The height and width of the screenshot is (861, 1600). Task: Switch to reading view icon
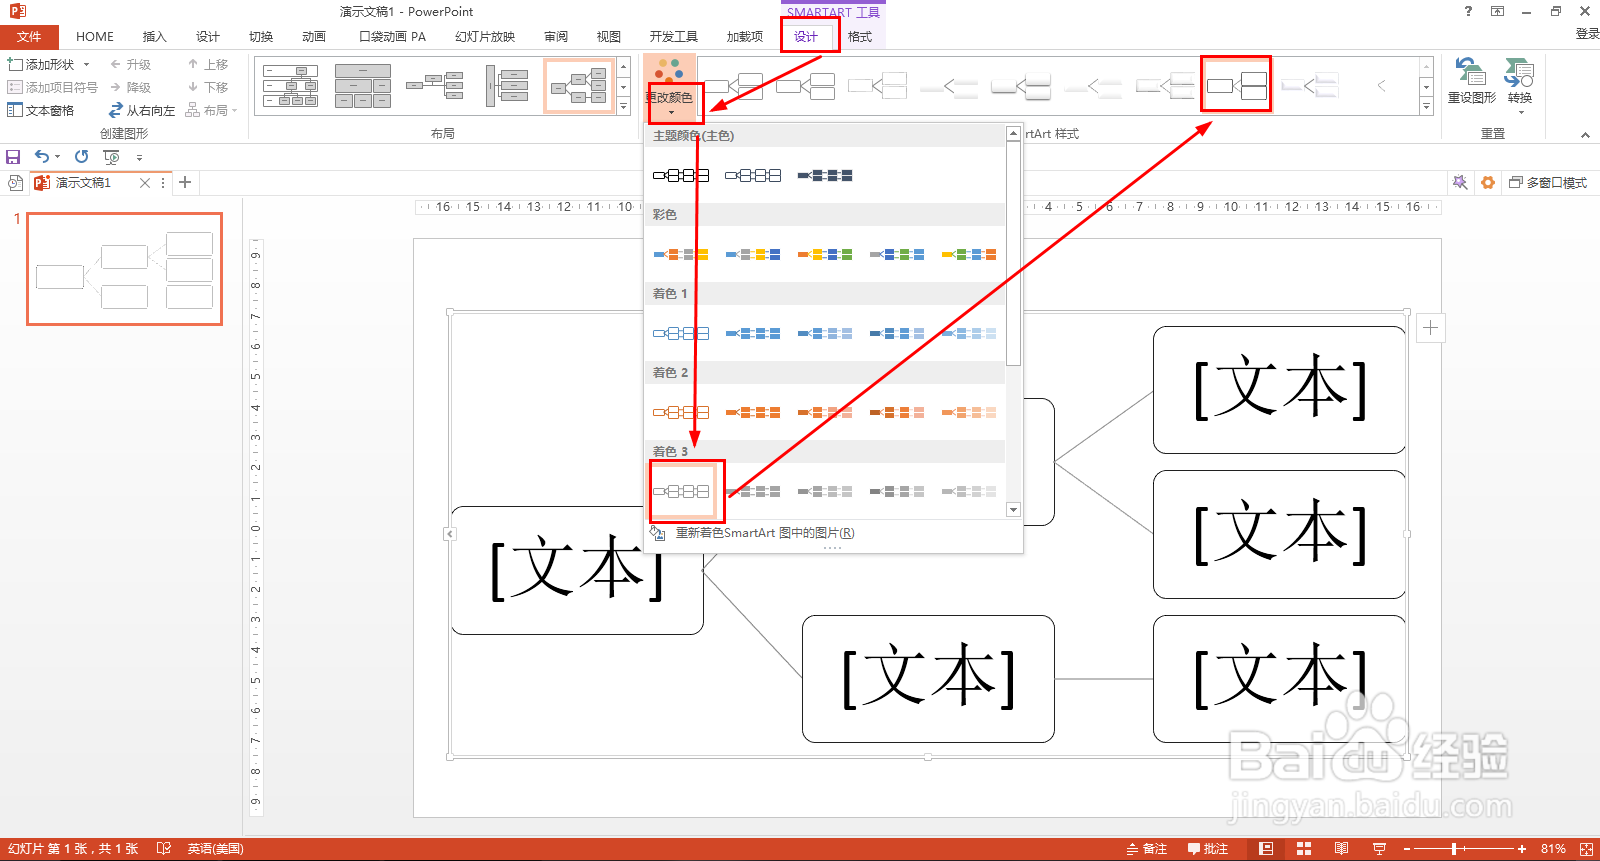tap(1341, 849)
